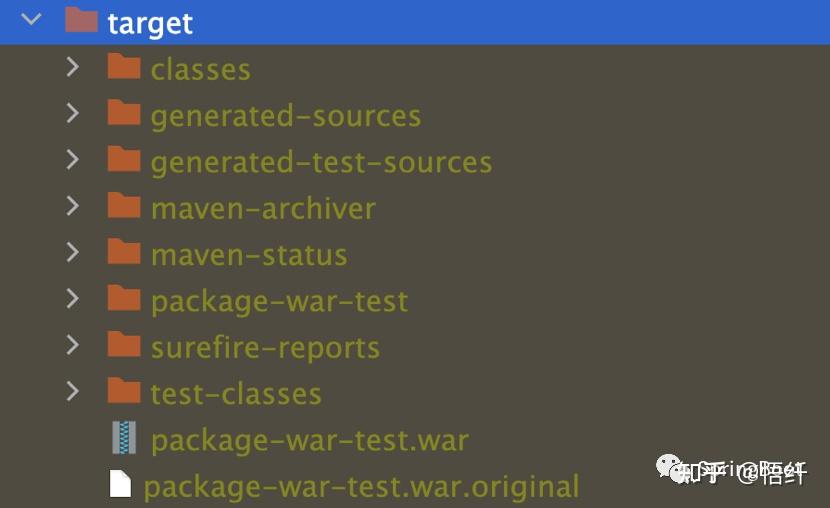Collapse the target folder
This screenshot has width=830, height=508.
(31, 20)
